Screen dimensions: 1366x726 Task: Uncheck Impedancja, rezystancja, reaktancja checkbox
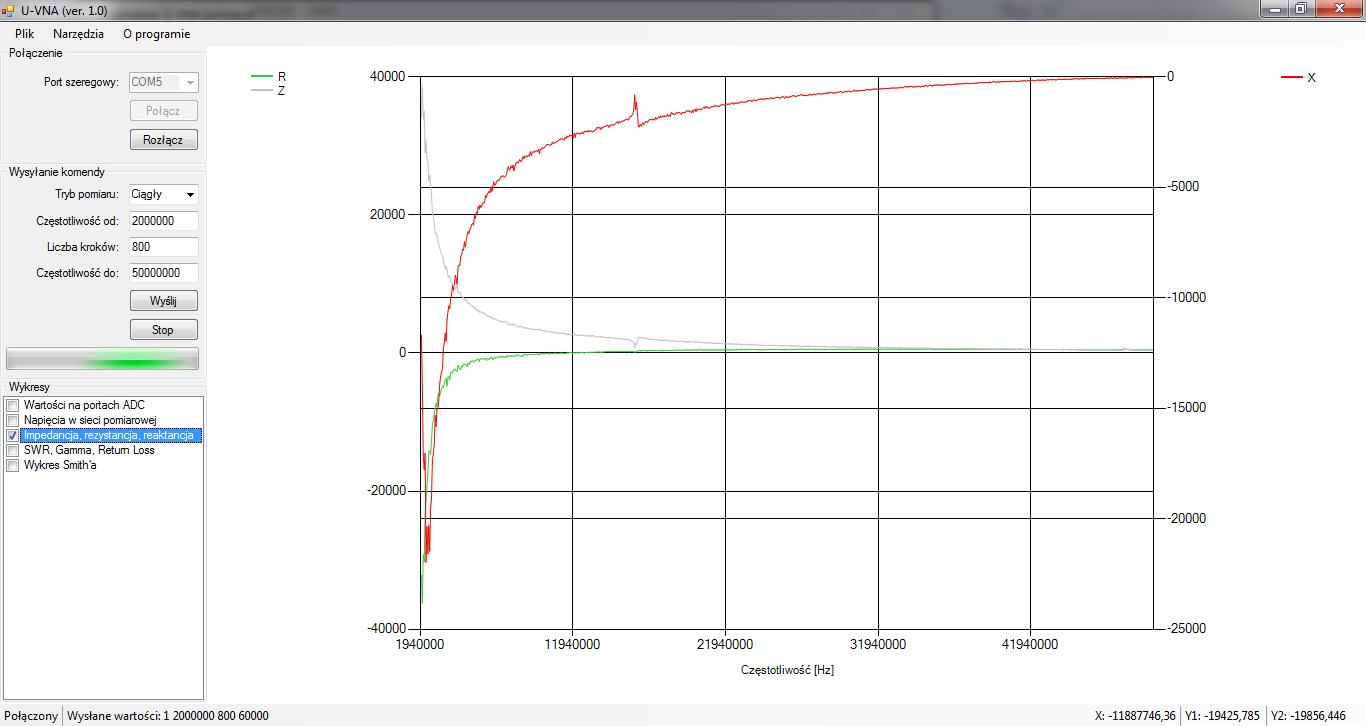pyautogui.click(x=13, y=436)
